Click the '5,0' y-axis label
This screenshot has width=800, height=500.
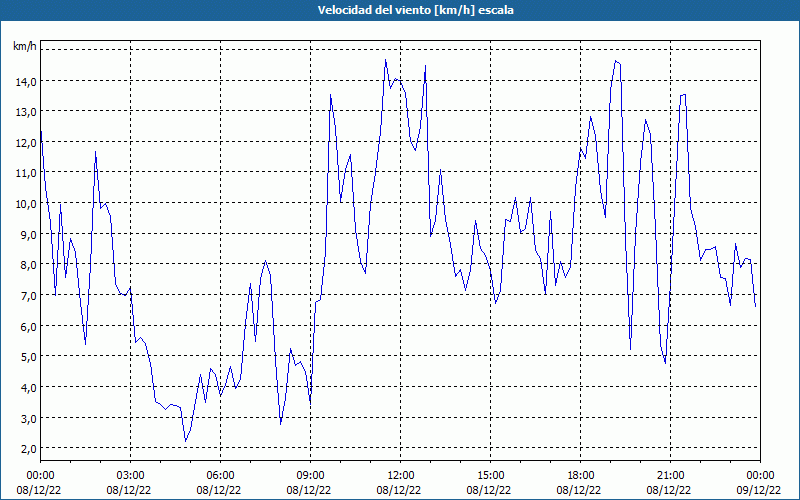tap(28, 357)
